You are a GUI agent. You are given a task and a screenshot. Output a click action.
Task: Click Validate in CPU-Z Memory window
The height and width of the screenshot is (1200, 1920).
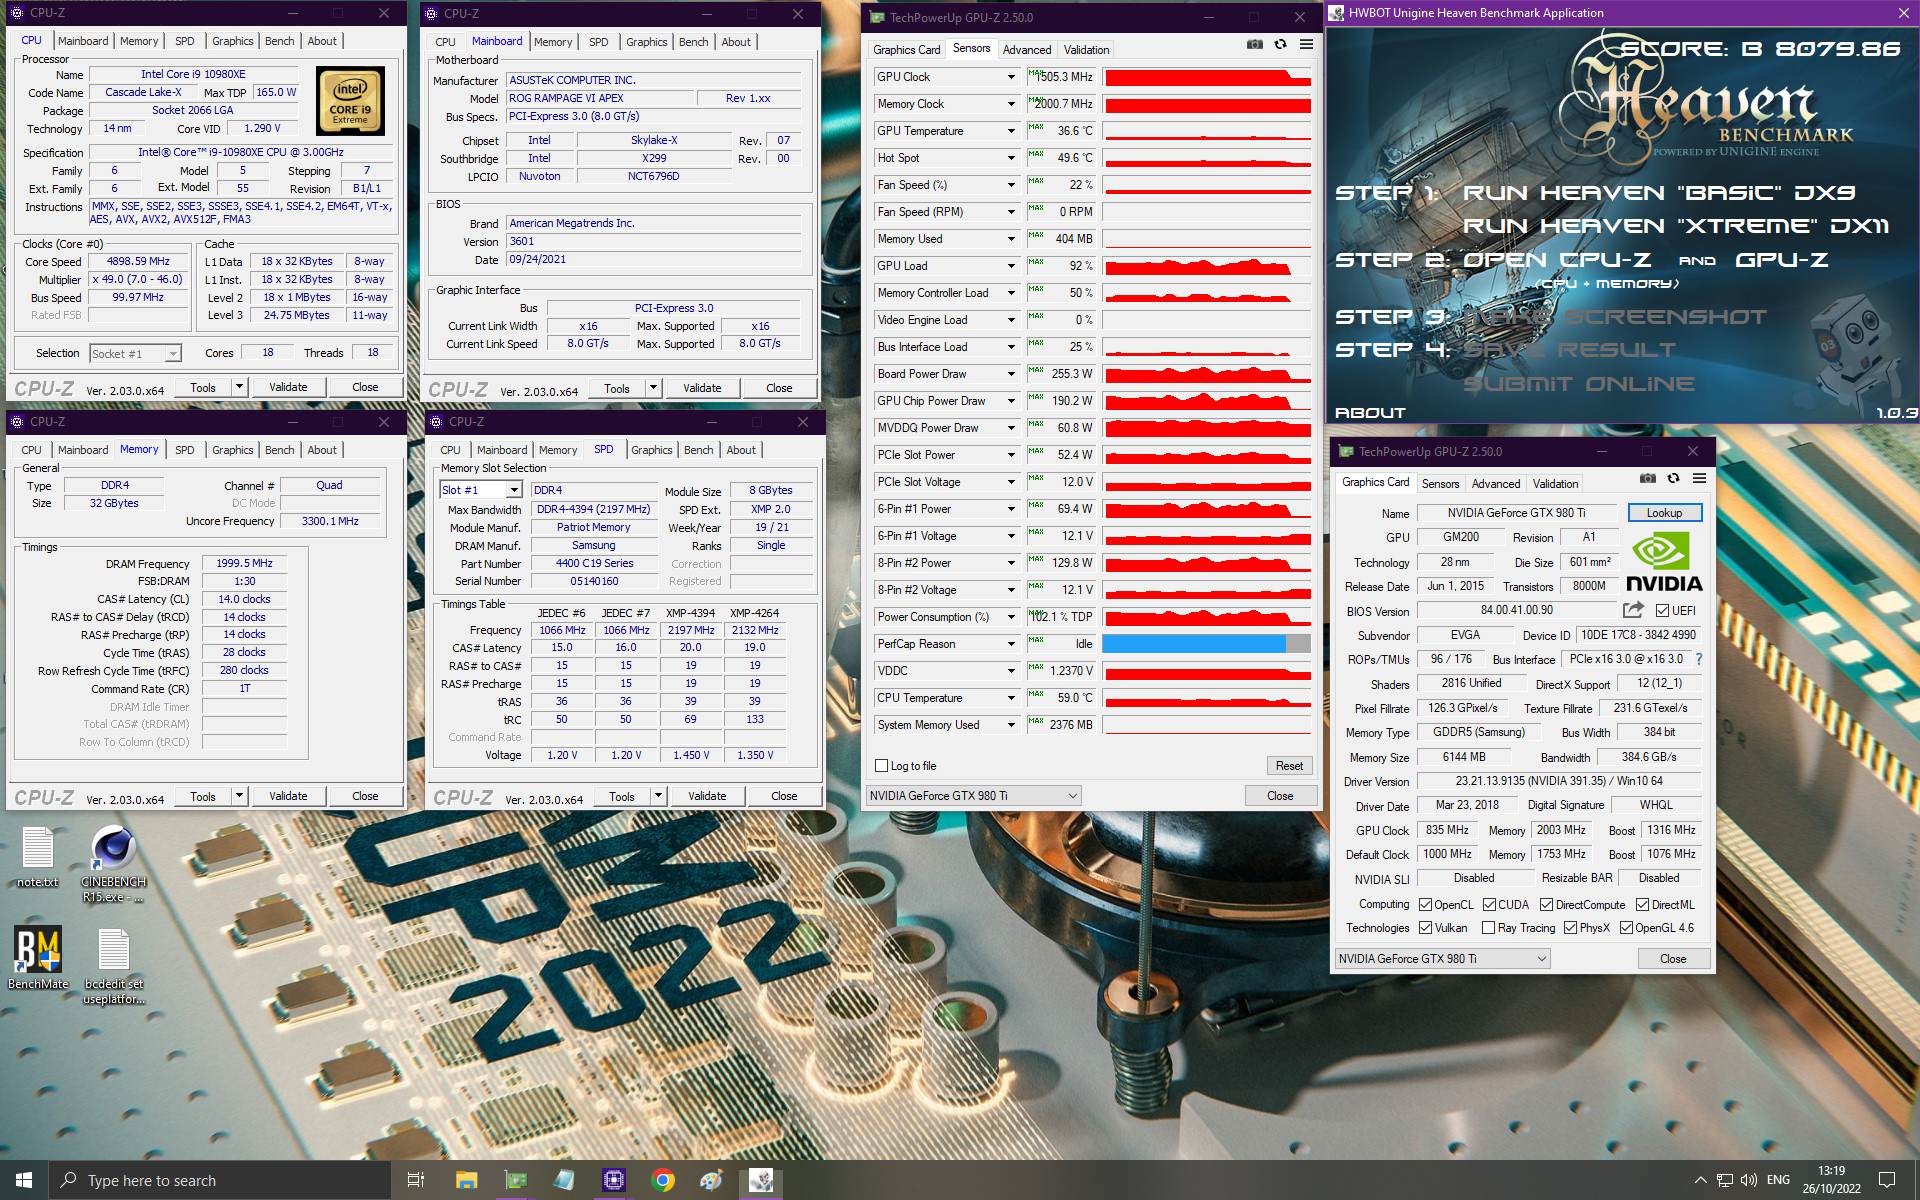point(288,796)
